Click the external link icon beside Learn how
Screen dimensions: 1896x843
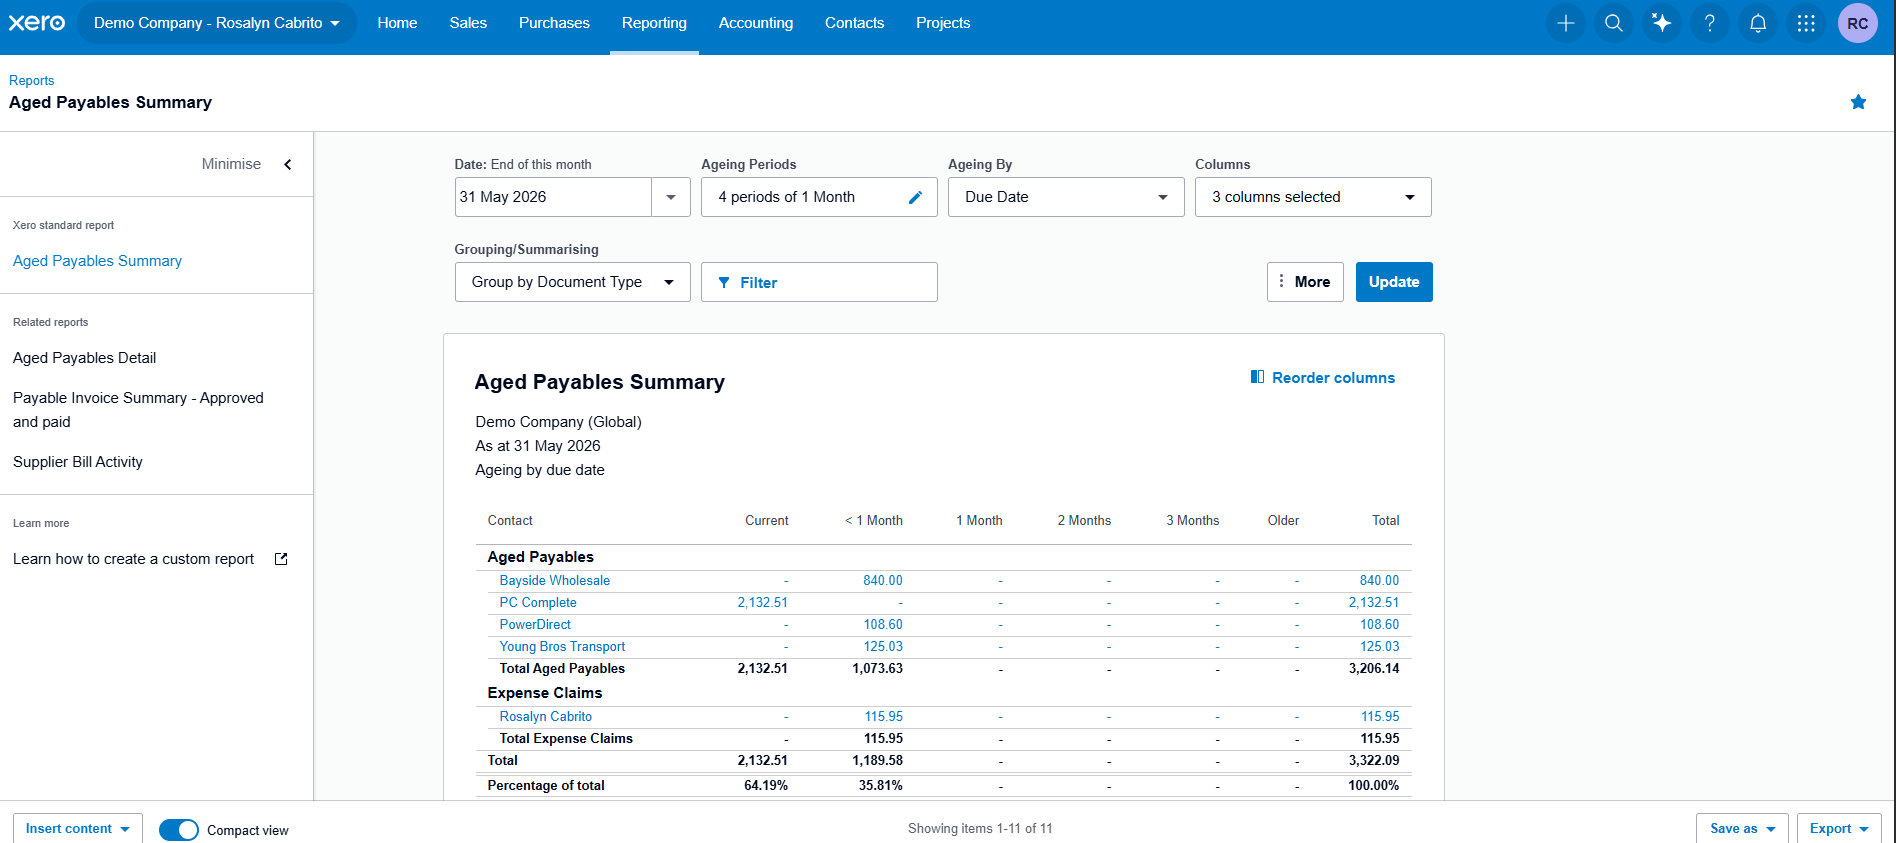point(281,559)
